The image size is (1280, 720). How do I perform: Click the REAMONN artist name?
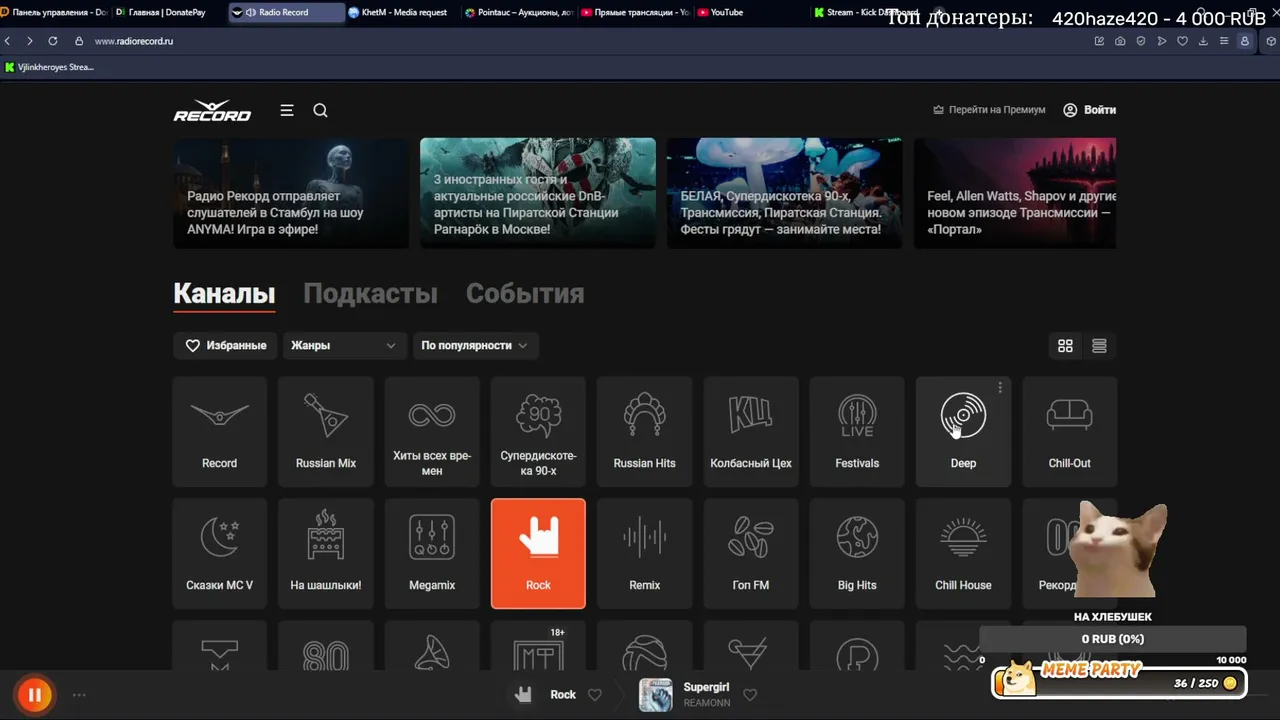click(x=707, y=703)
